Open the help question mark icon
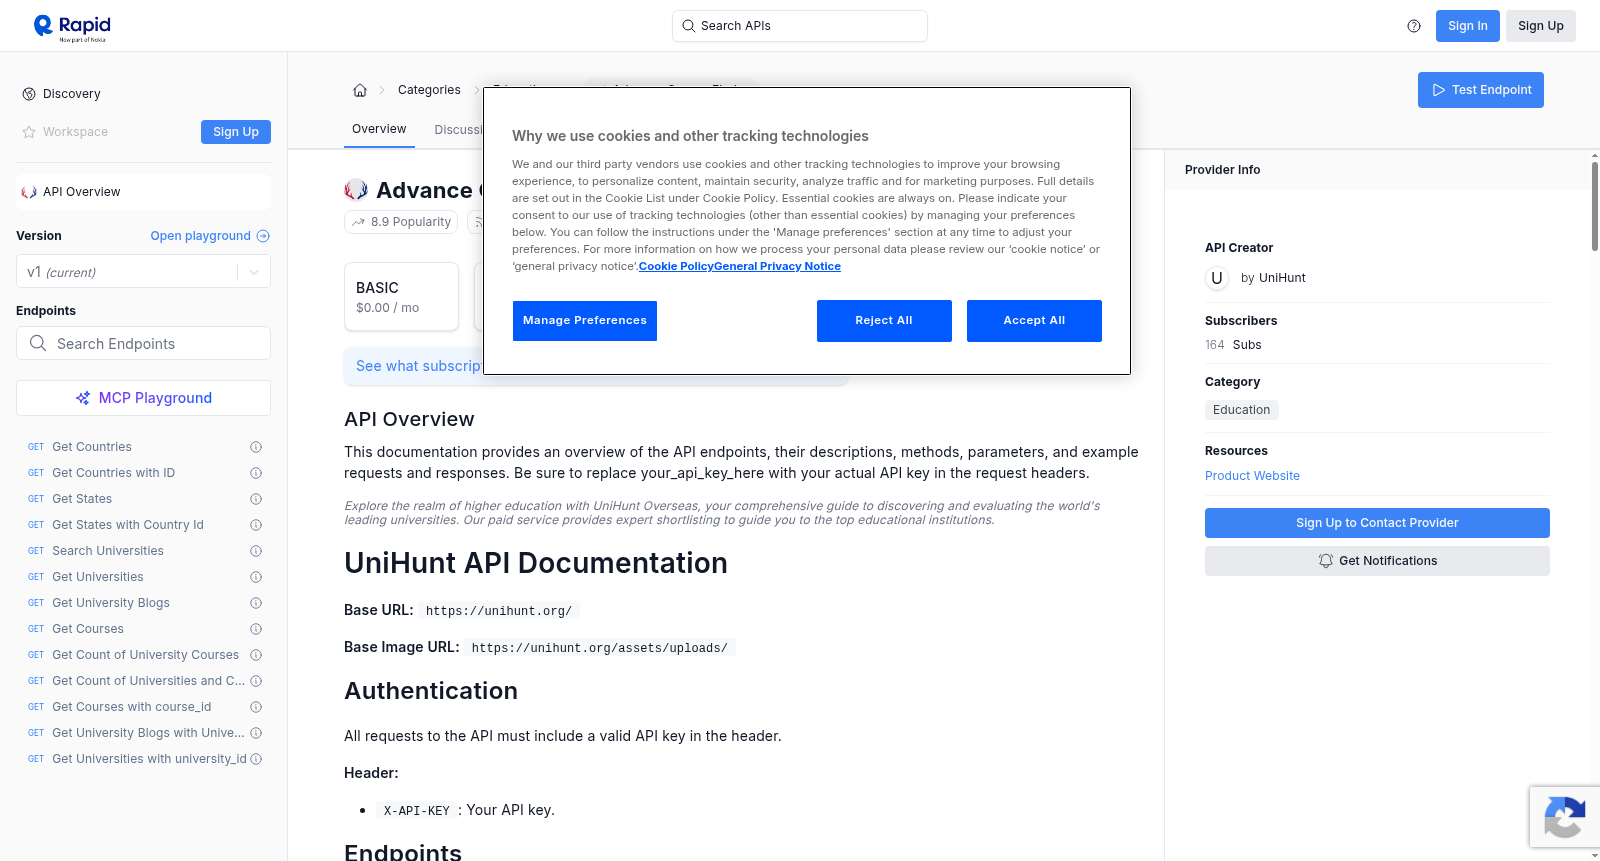The height and width of the screenshot is (861, 1600). click(x=1414, y=26)
